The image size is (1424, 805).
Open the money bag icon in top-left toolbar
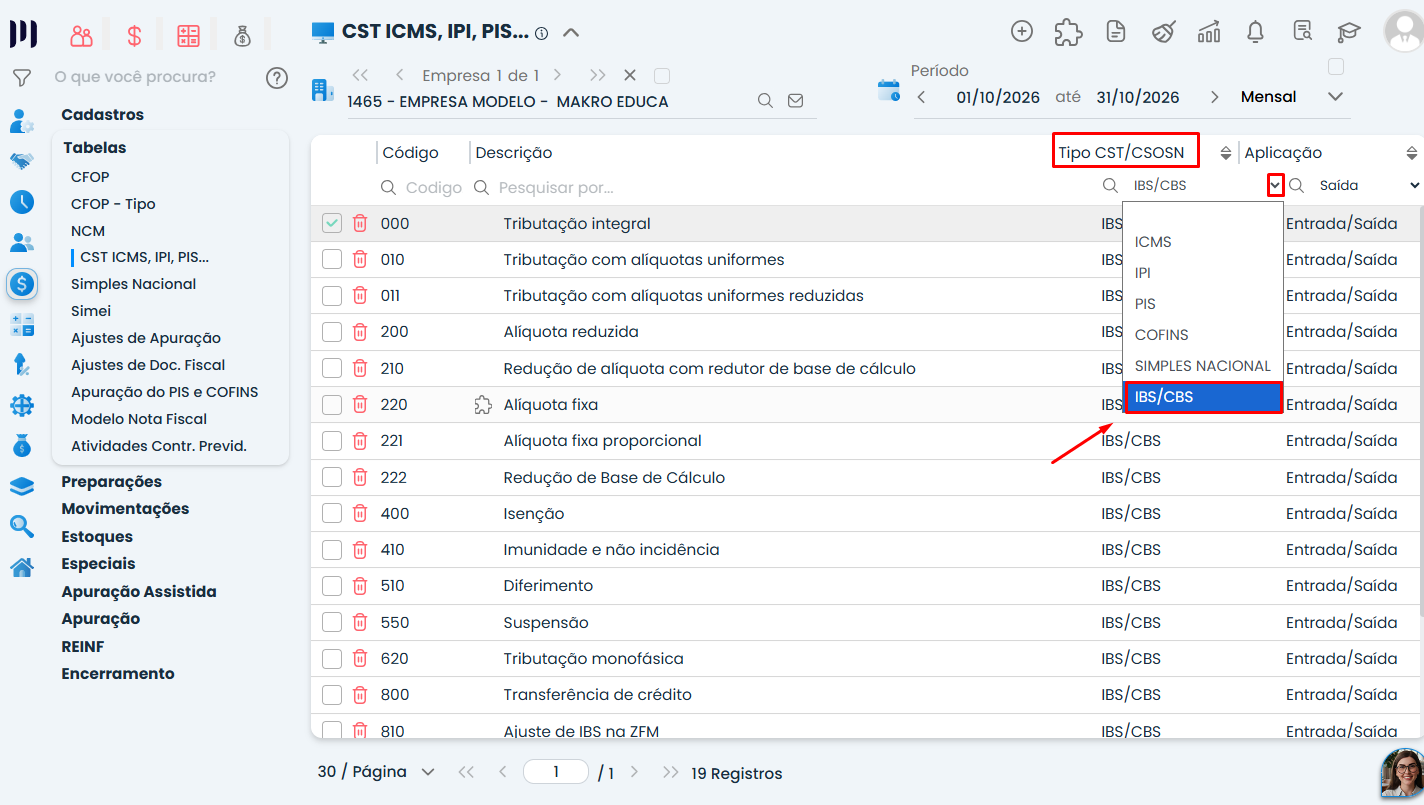(242, 36)
